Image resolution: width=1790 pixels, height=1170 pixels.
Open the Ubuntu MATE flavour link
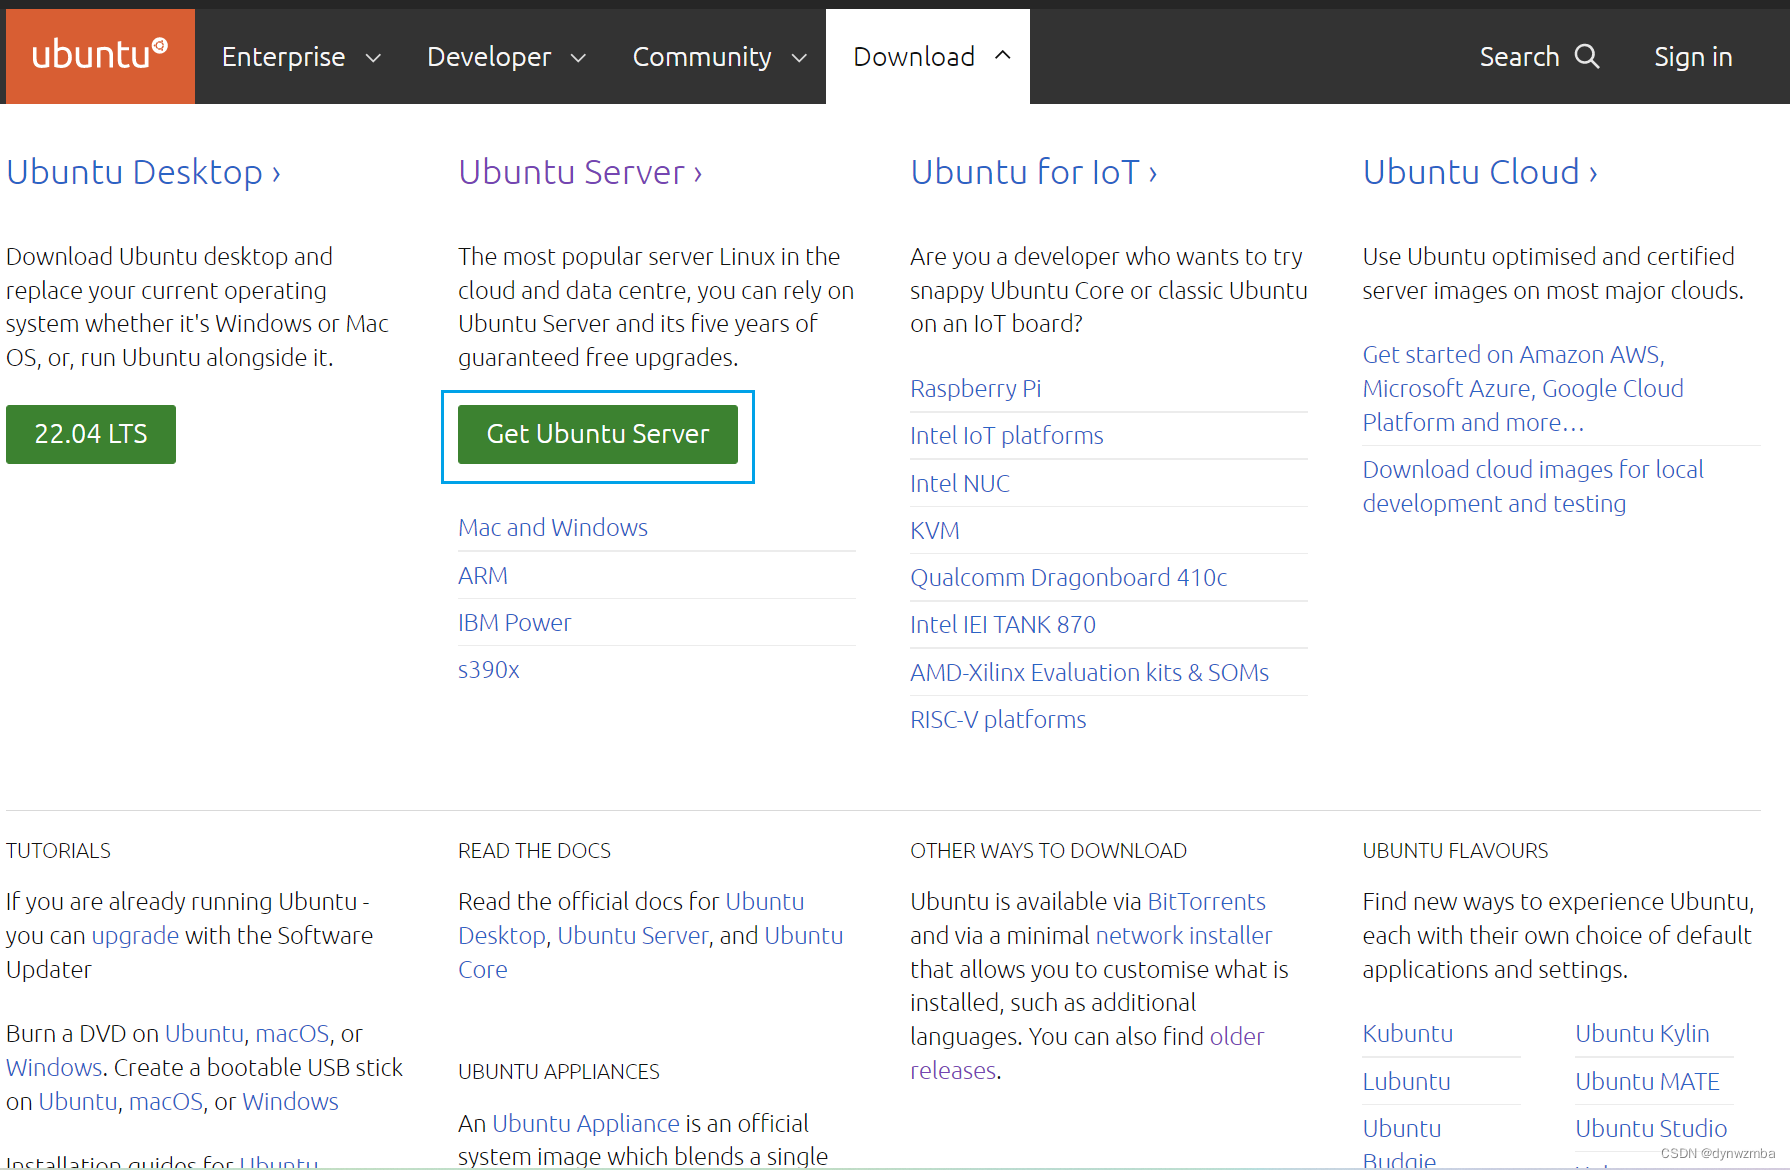pos(1647,1082)
